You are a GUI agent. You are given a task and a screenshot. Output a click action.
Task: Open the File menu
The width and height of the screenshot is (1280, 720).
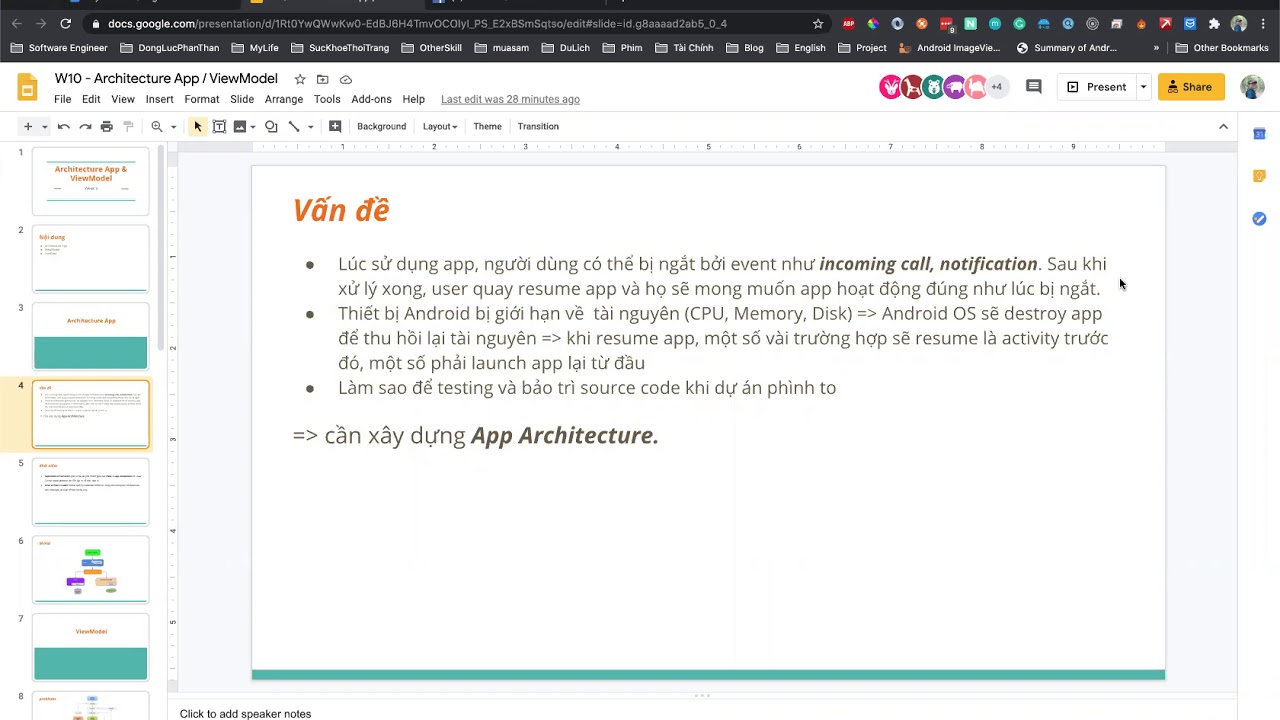[x=62, y=99]
